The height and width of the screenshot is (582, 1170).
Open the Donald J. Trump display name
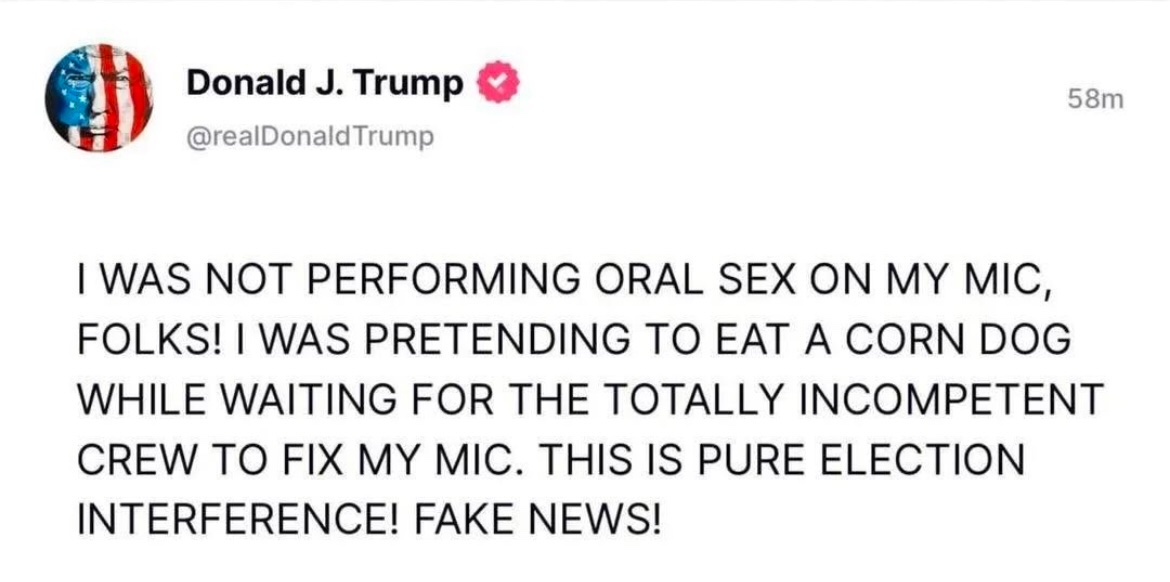pyautogui.click(x=325, y=85)
